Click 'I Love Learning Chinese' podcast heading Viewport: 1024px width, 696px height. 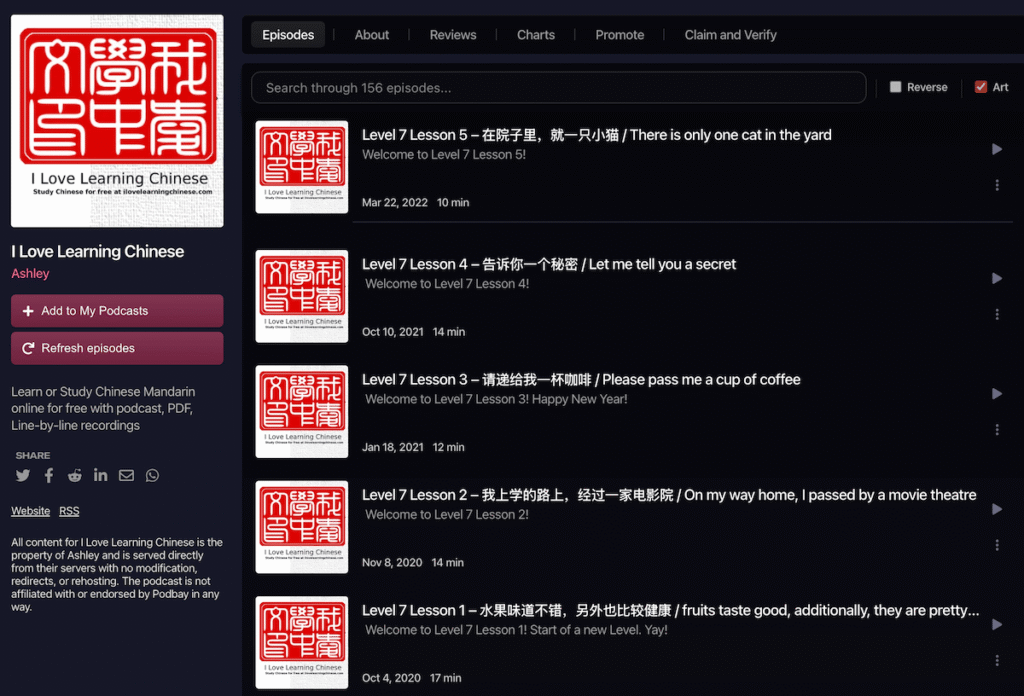97,251
